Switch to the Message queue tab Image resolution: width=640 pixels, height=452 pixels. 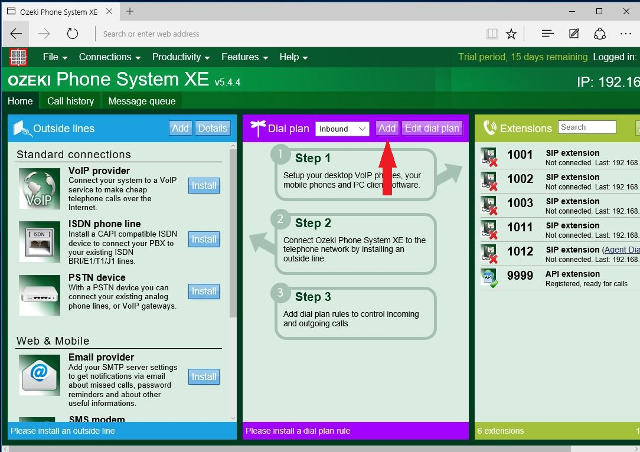click(x=142, y=101)
